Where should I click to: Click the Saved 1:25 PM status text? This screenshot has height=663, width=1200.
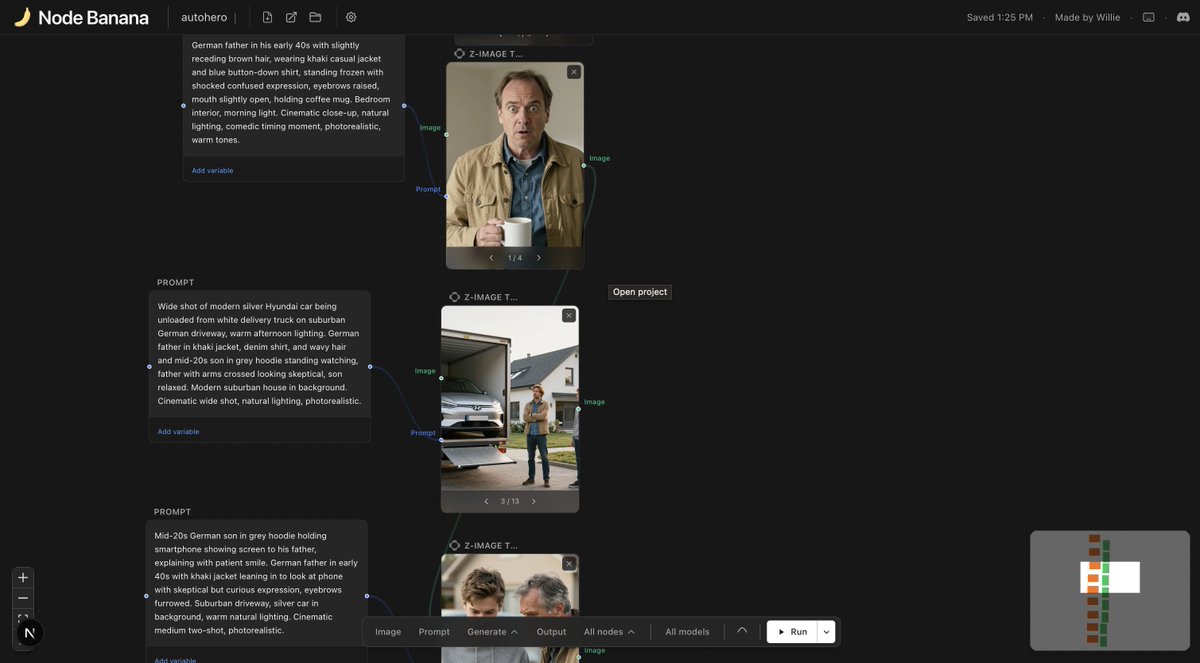point(999,17)
